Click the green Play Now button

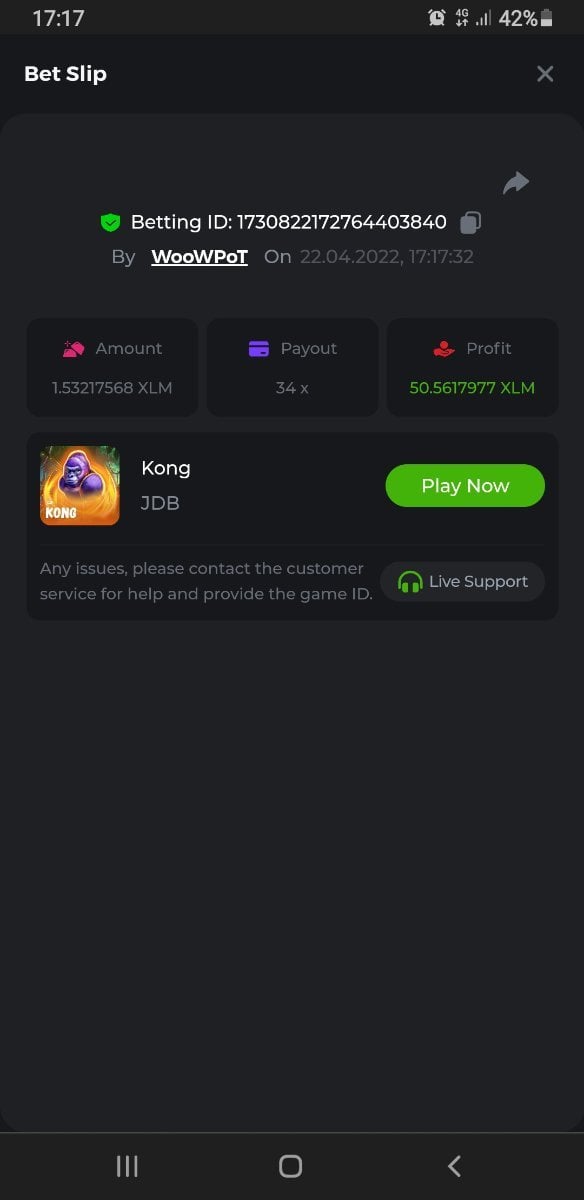pyautogui.click(x=465, y=486)
